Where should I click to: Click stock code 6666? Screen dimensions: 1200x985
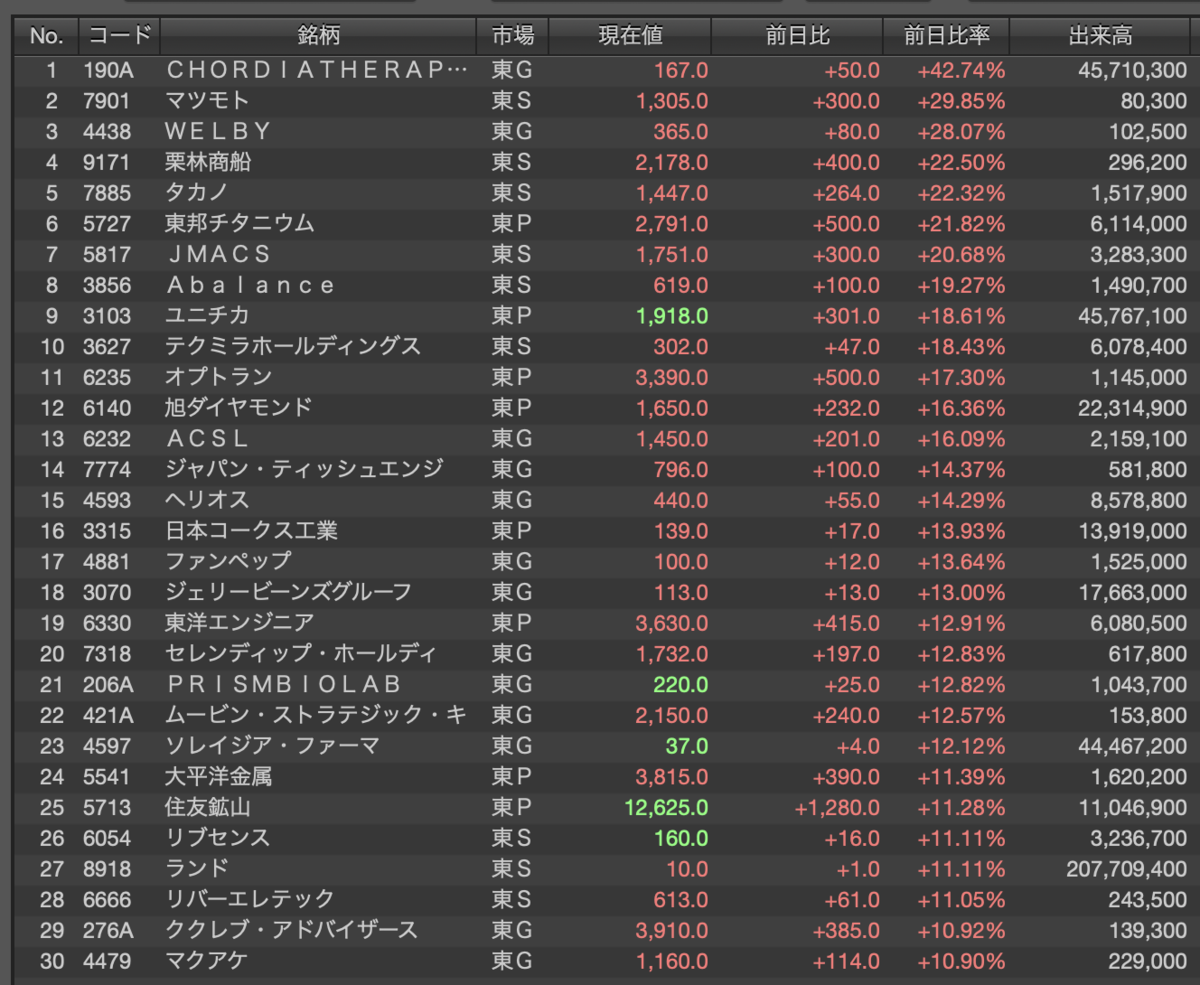coord(107,899)
